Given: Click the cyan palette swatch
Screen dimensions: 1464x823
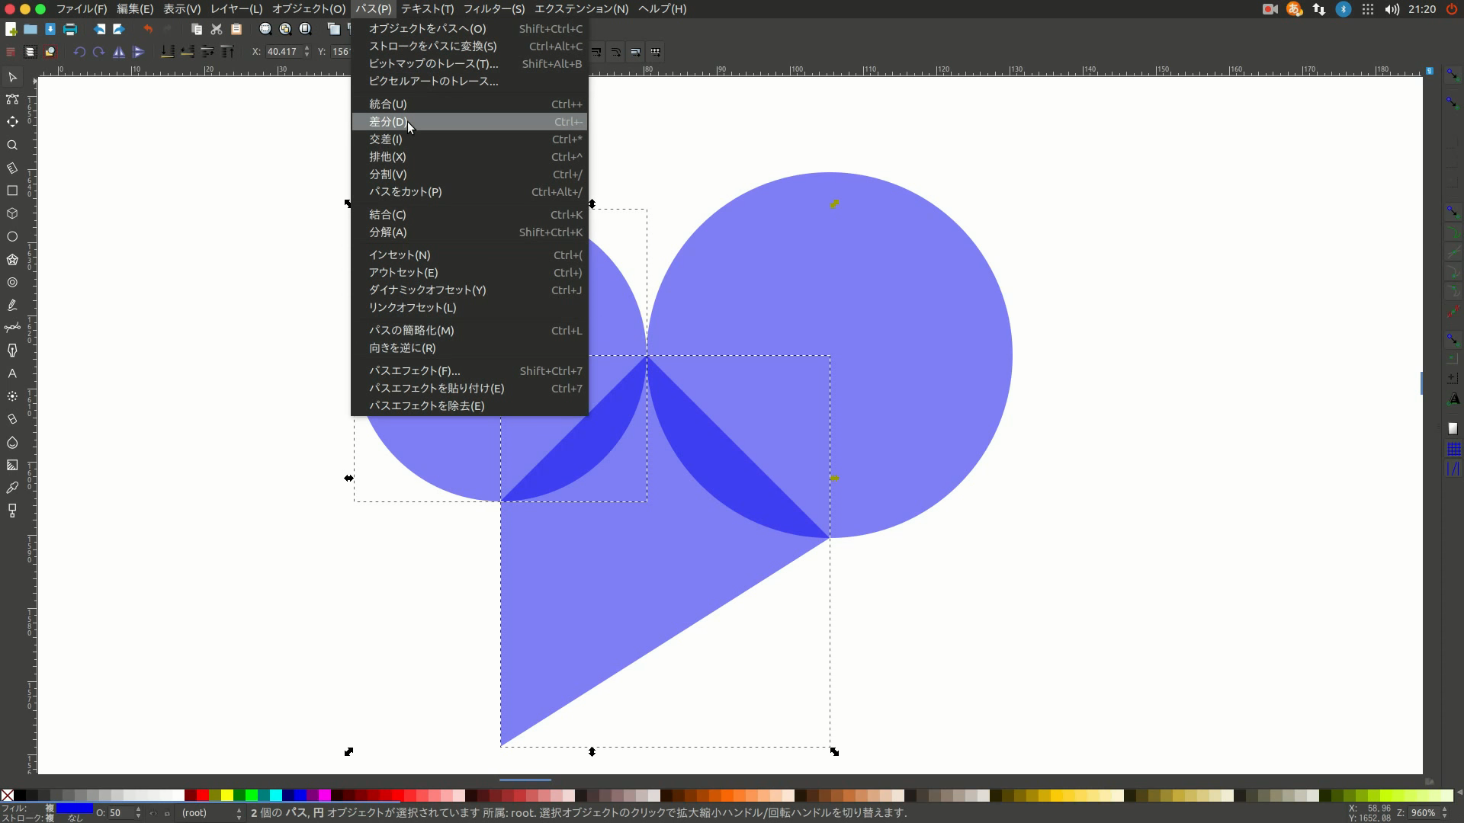Looking at the screenshot, I should 275,796.
